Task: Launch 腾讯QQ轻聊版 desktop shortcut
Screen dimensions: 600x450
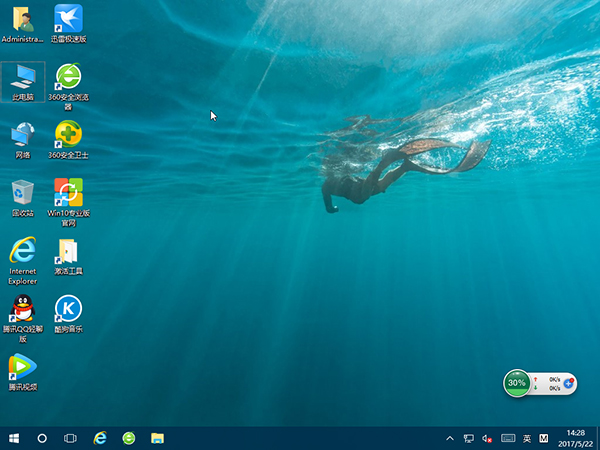Action: (22, 309)
